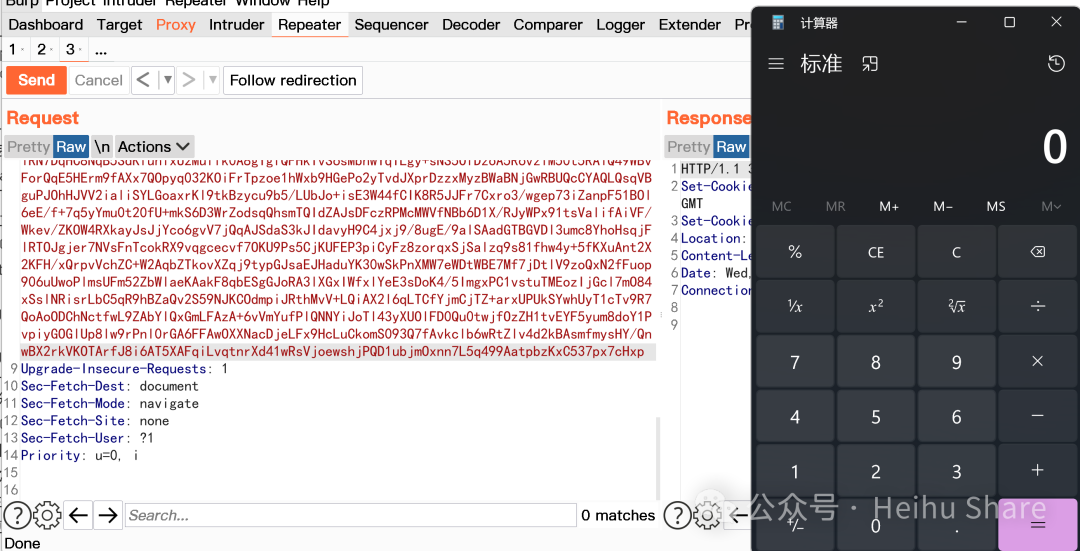
Task: Open the Dashboard tab
Action: [45, 25]
